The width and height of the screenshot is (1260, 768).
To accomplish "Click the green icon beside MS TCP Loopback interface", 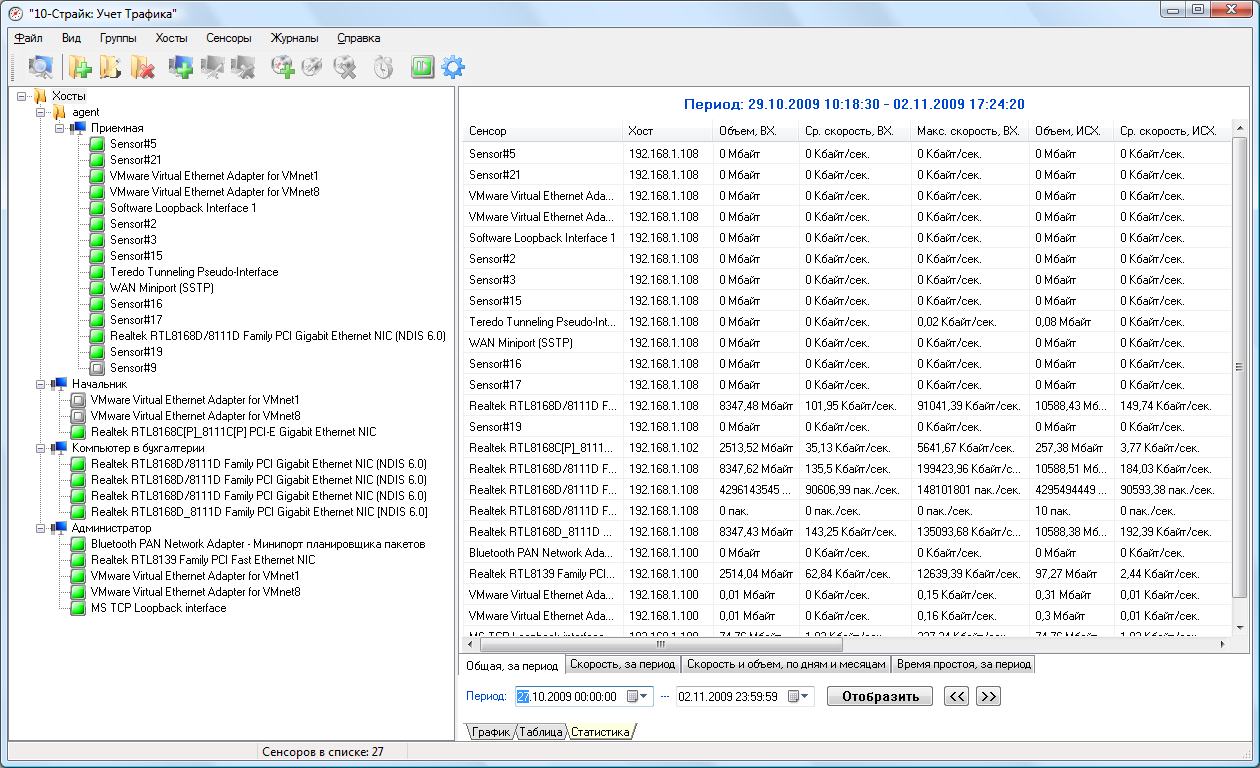I will coord(78,608).
